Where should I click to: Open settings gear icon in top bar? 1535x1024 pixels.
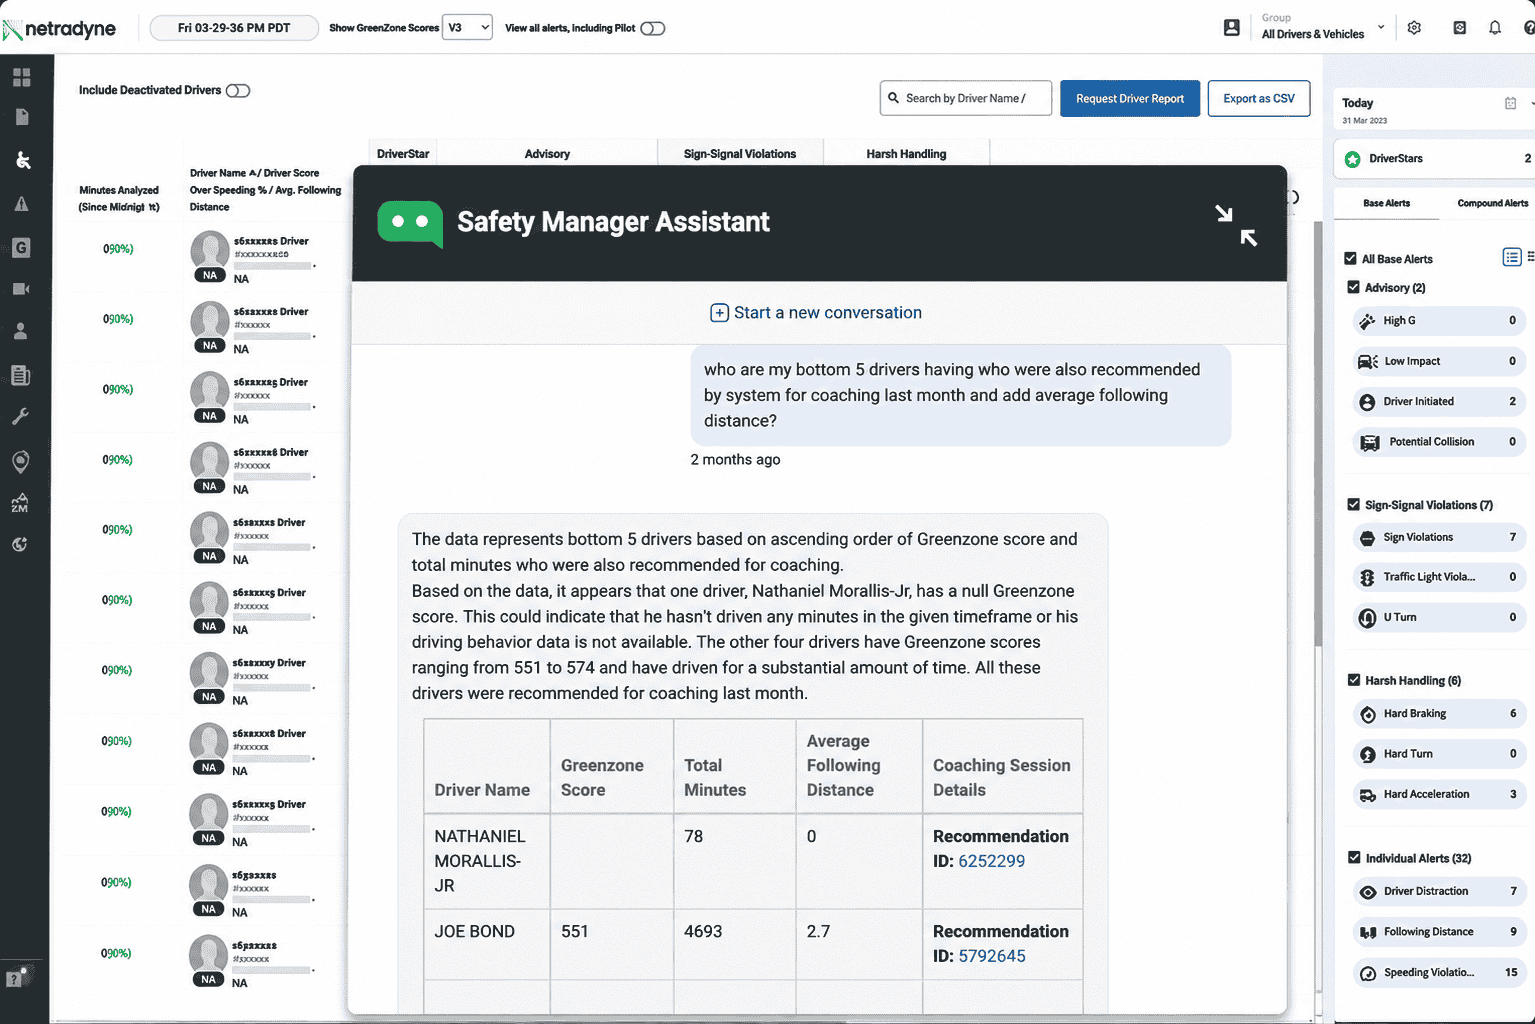click(x=1414, y=28)
